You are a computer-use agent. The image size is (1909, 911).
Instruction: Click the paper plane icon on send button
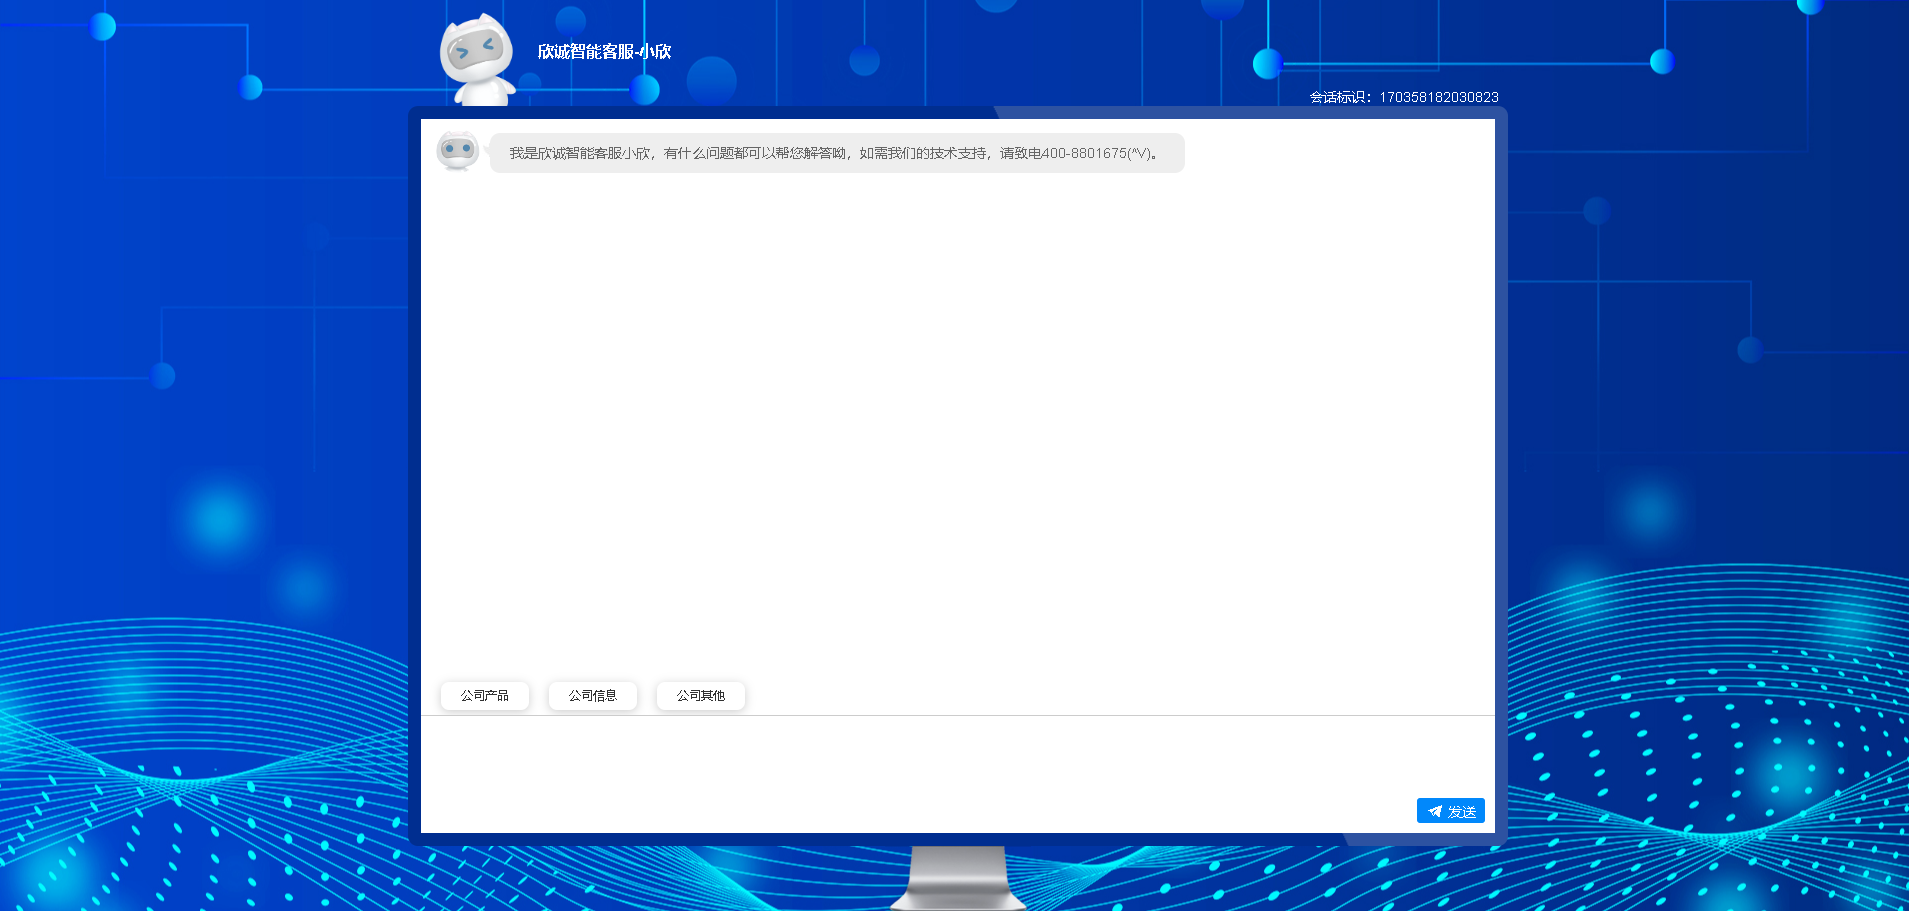coord(1435,811)
